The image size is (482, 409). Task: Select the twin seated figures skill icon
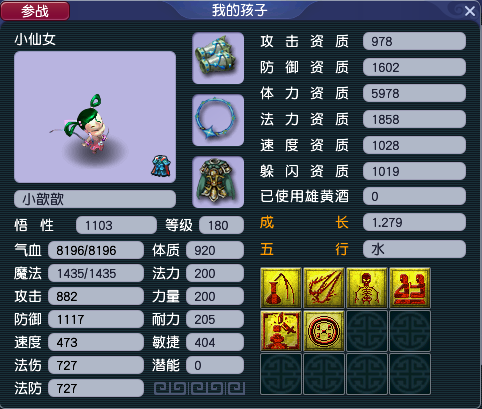click(410, 288)
